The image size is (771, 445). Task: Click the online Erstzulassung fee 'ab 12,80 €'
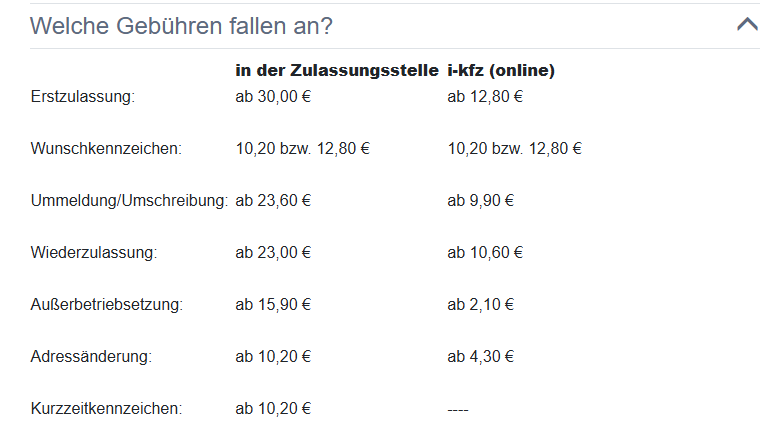(485, 96)
